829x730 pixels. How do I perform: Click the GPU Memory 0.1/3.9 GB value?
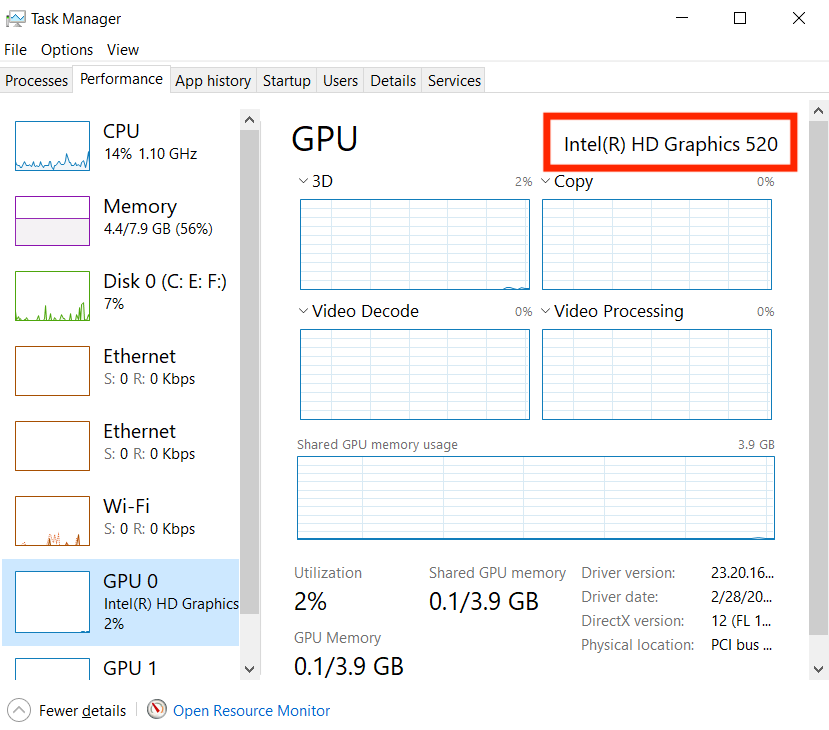point(348,666)
